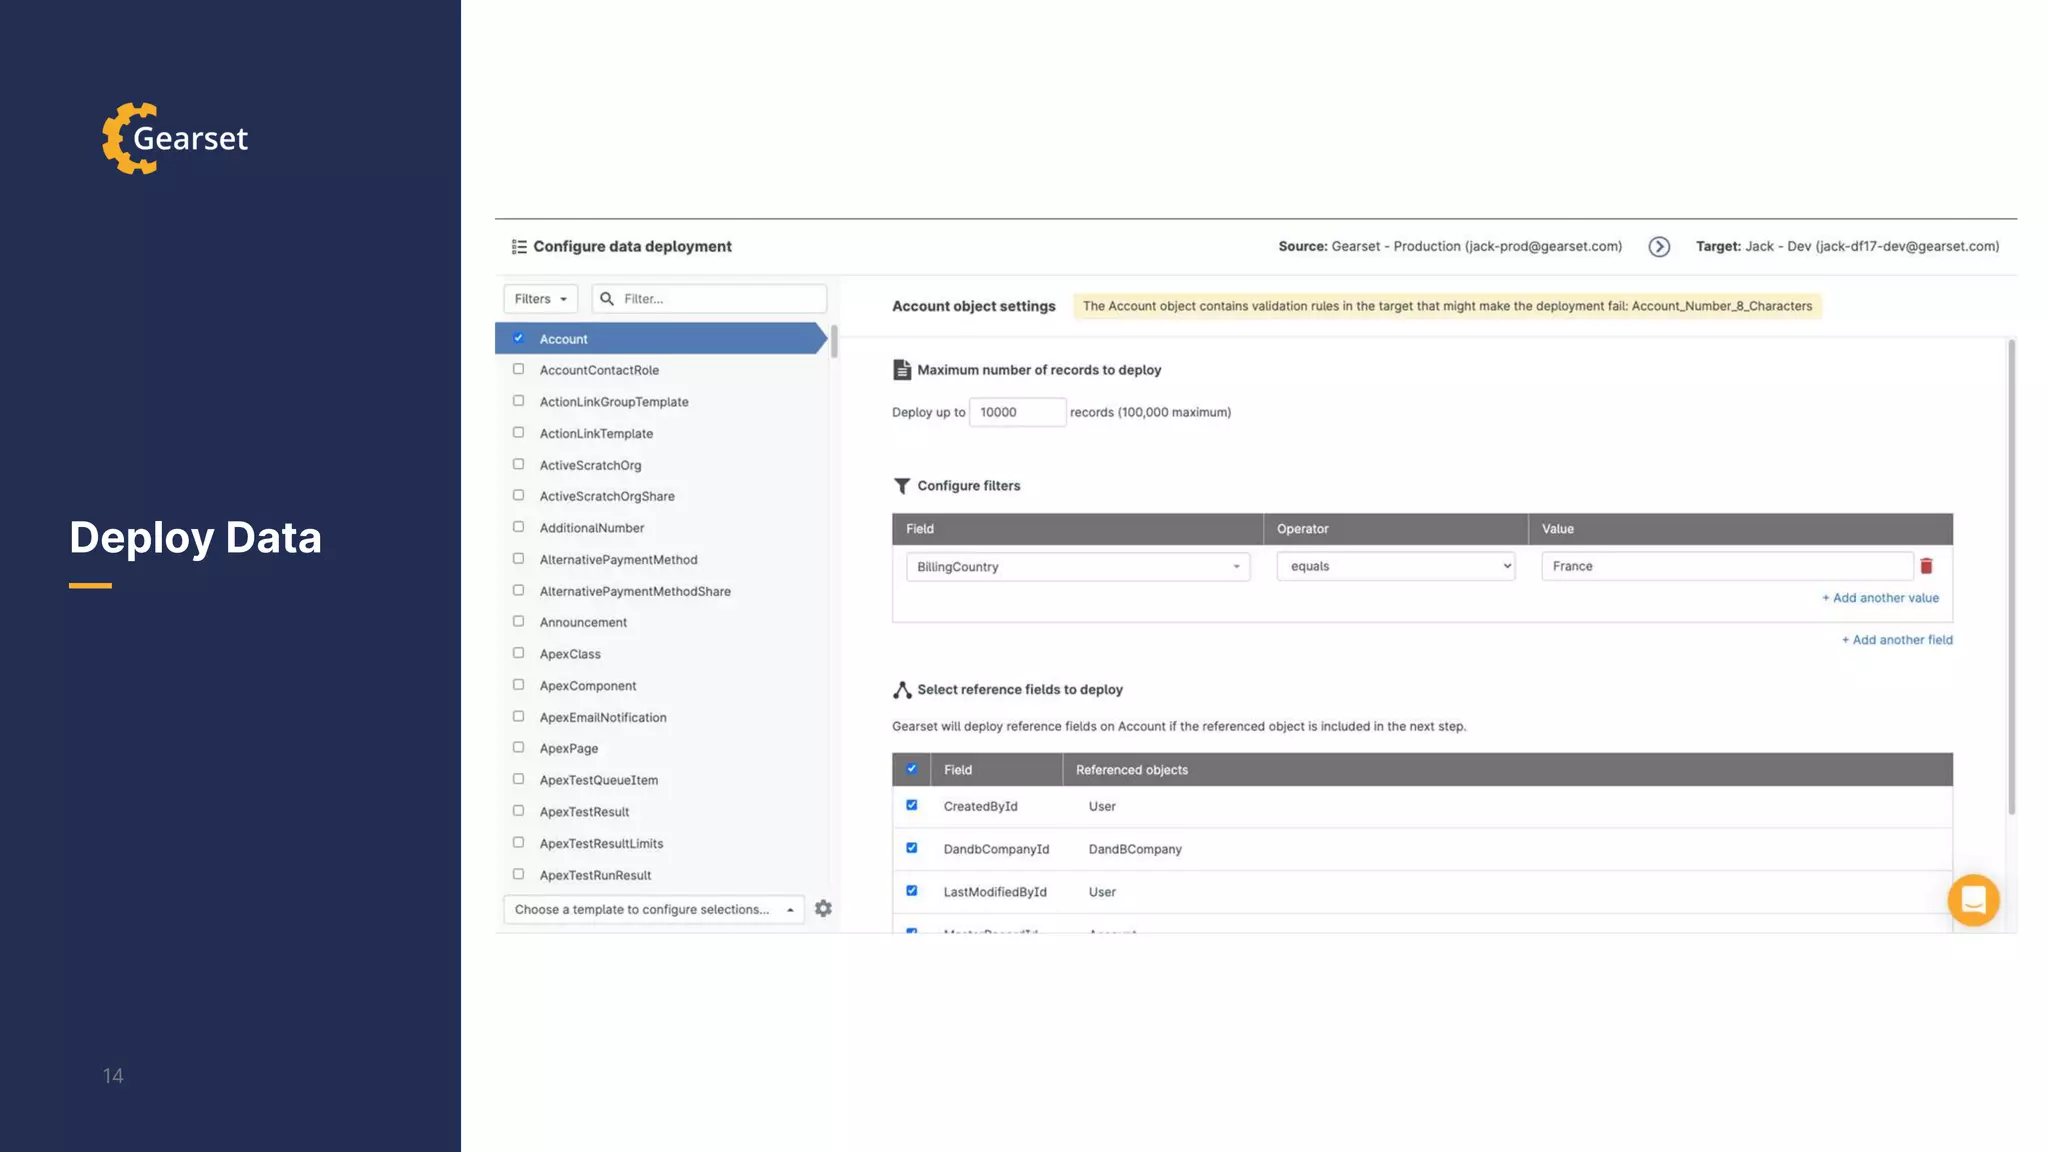Viewport: 2048px width, 1152px height.
Task: Click the records-to-deploy number field
Action: click(x=1016, y=412)
